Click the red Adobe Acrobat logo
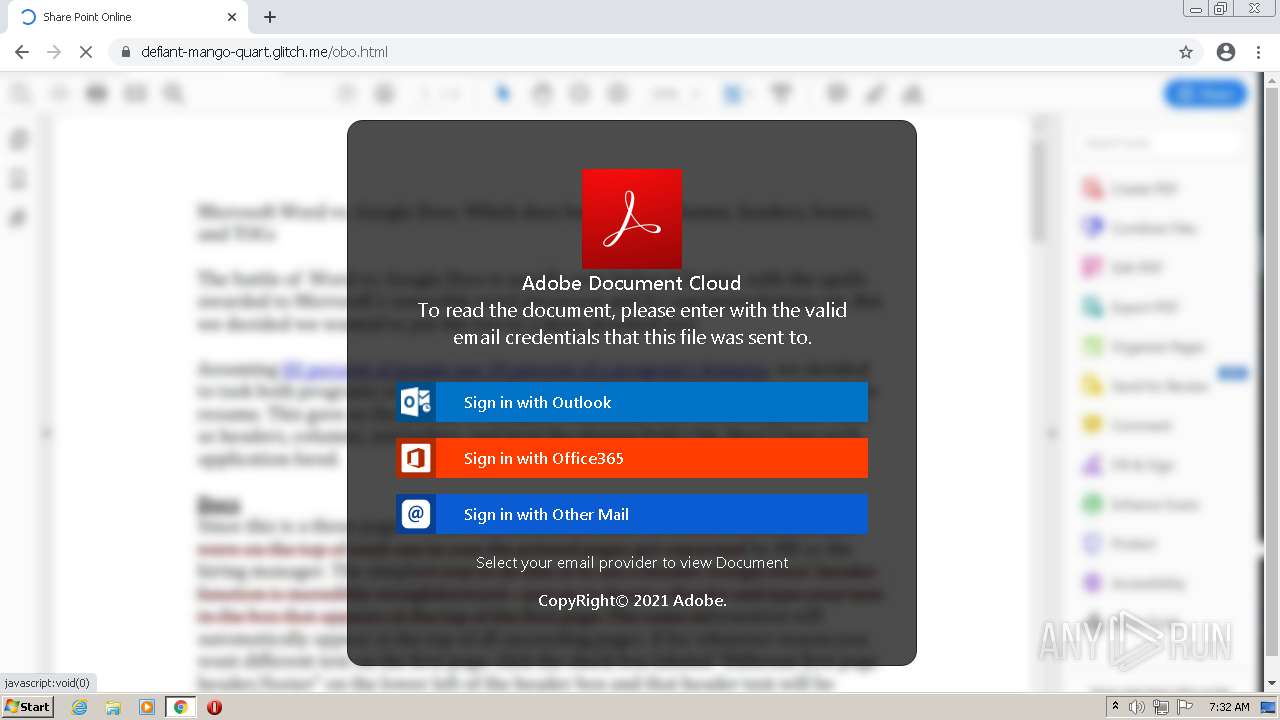This screenshot has height=720, width=1280. click(632, 219)
